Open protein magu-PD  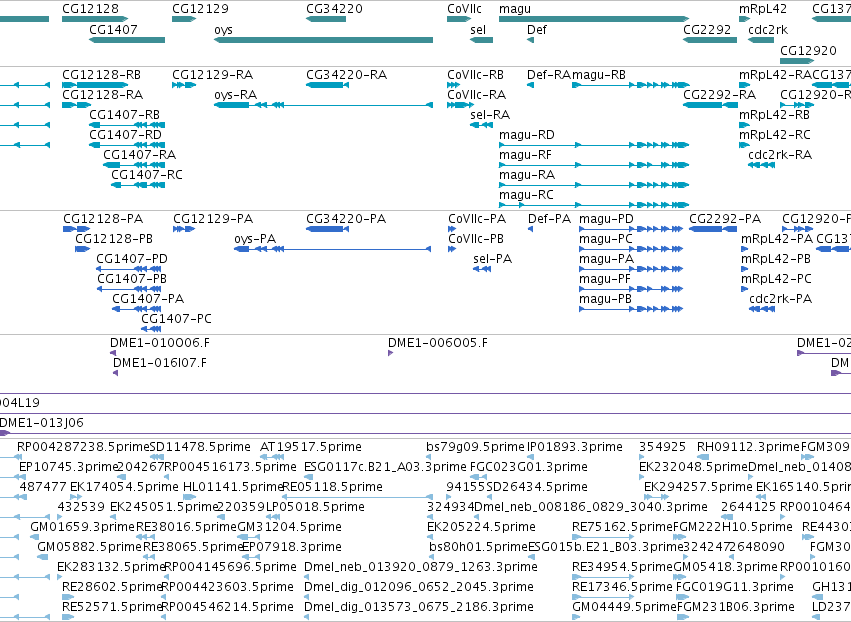pos(606,219)
